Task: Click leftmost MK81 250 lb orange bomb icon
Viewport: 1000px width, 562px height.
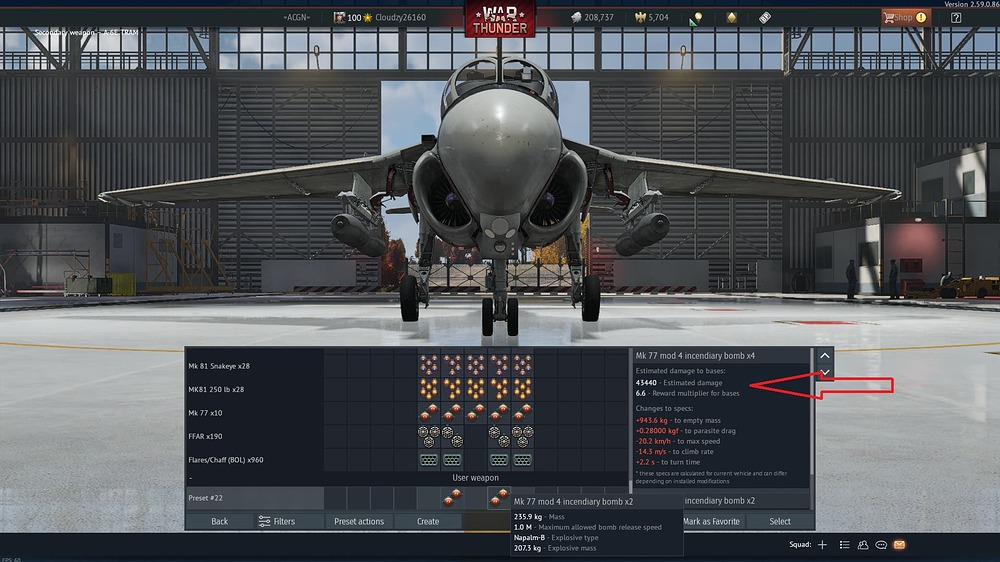Action: coord(429,389)
